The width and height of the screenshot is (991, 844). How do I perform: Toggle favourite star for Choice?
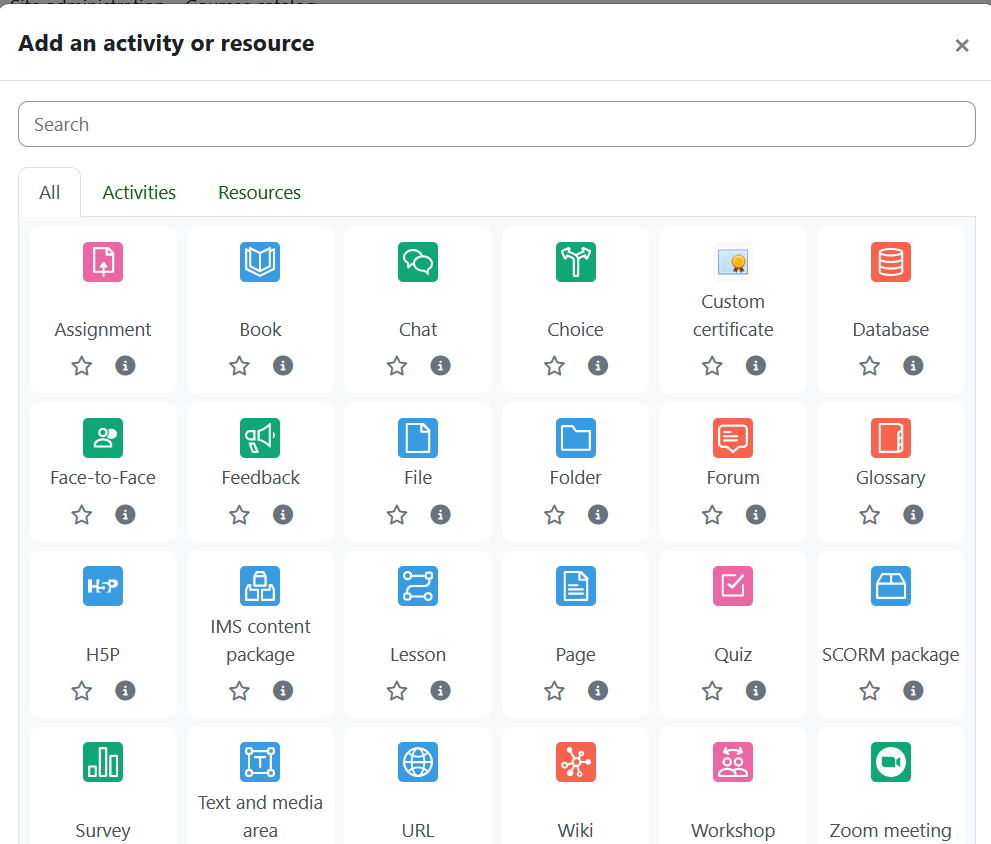(x=554, y=366)
